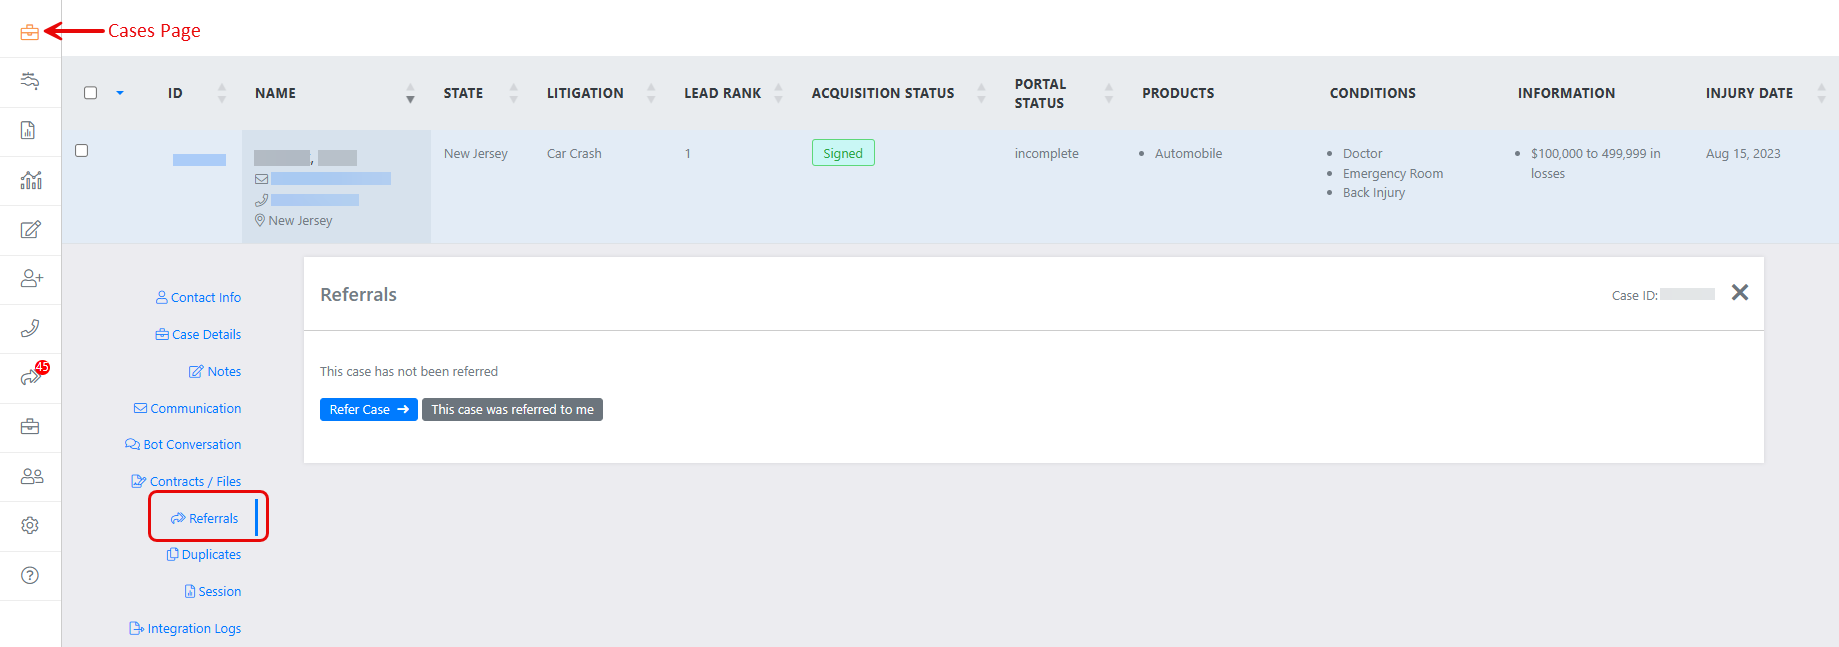Toggle the select-all checkbox in table header
The height and width of the screenshot is (647, 1839).
(x=90, y=93)
